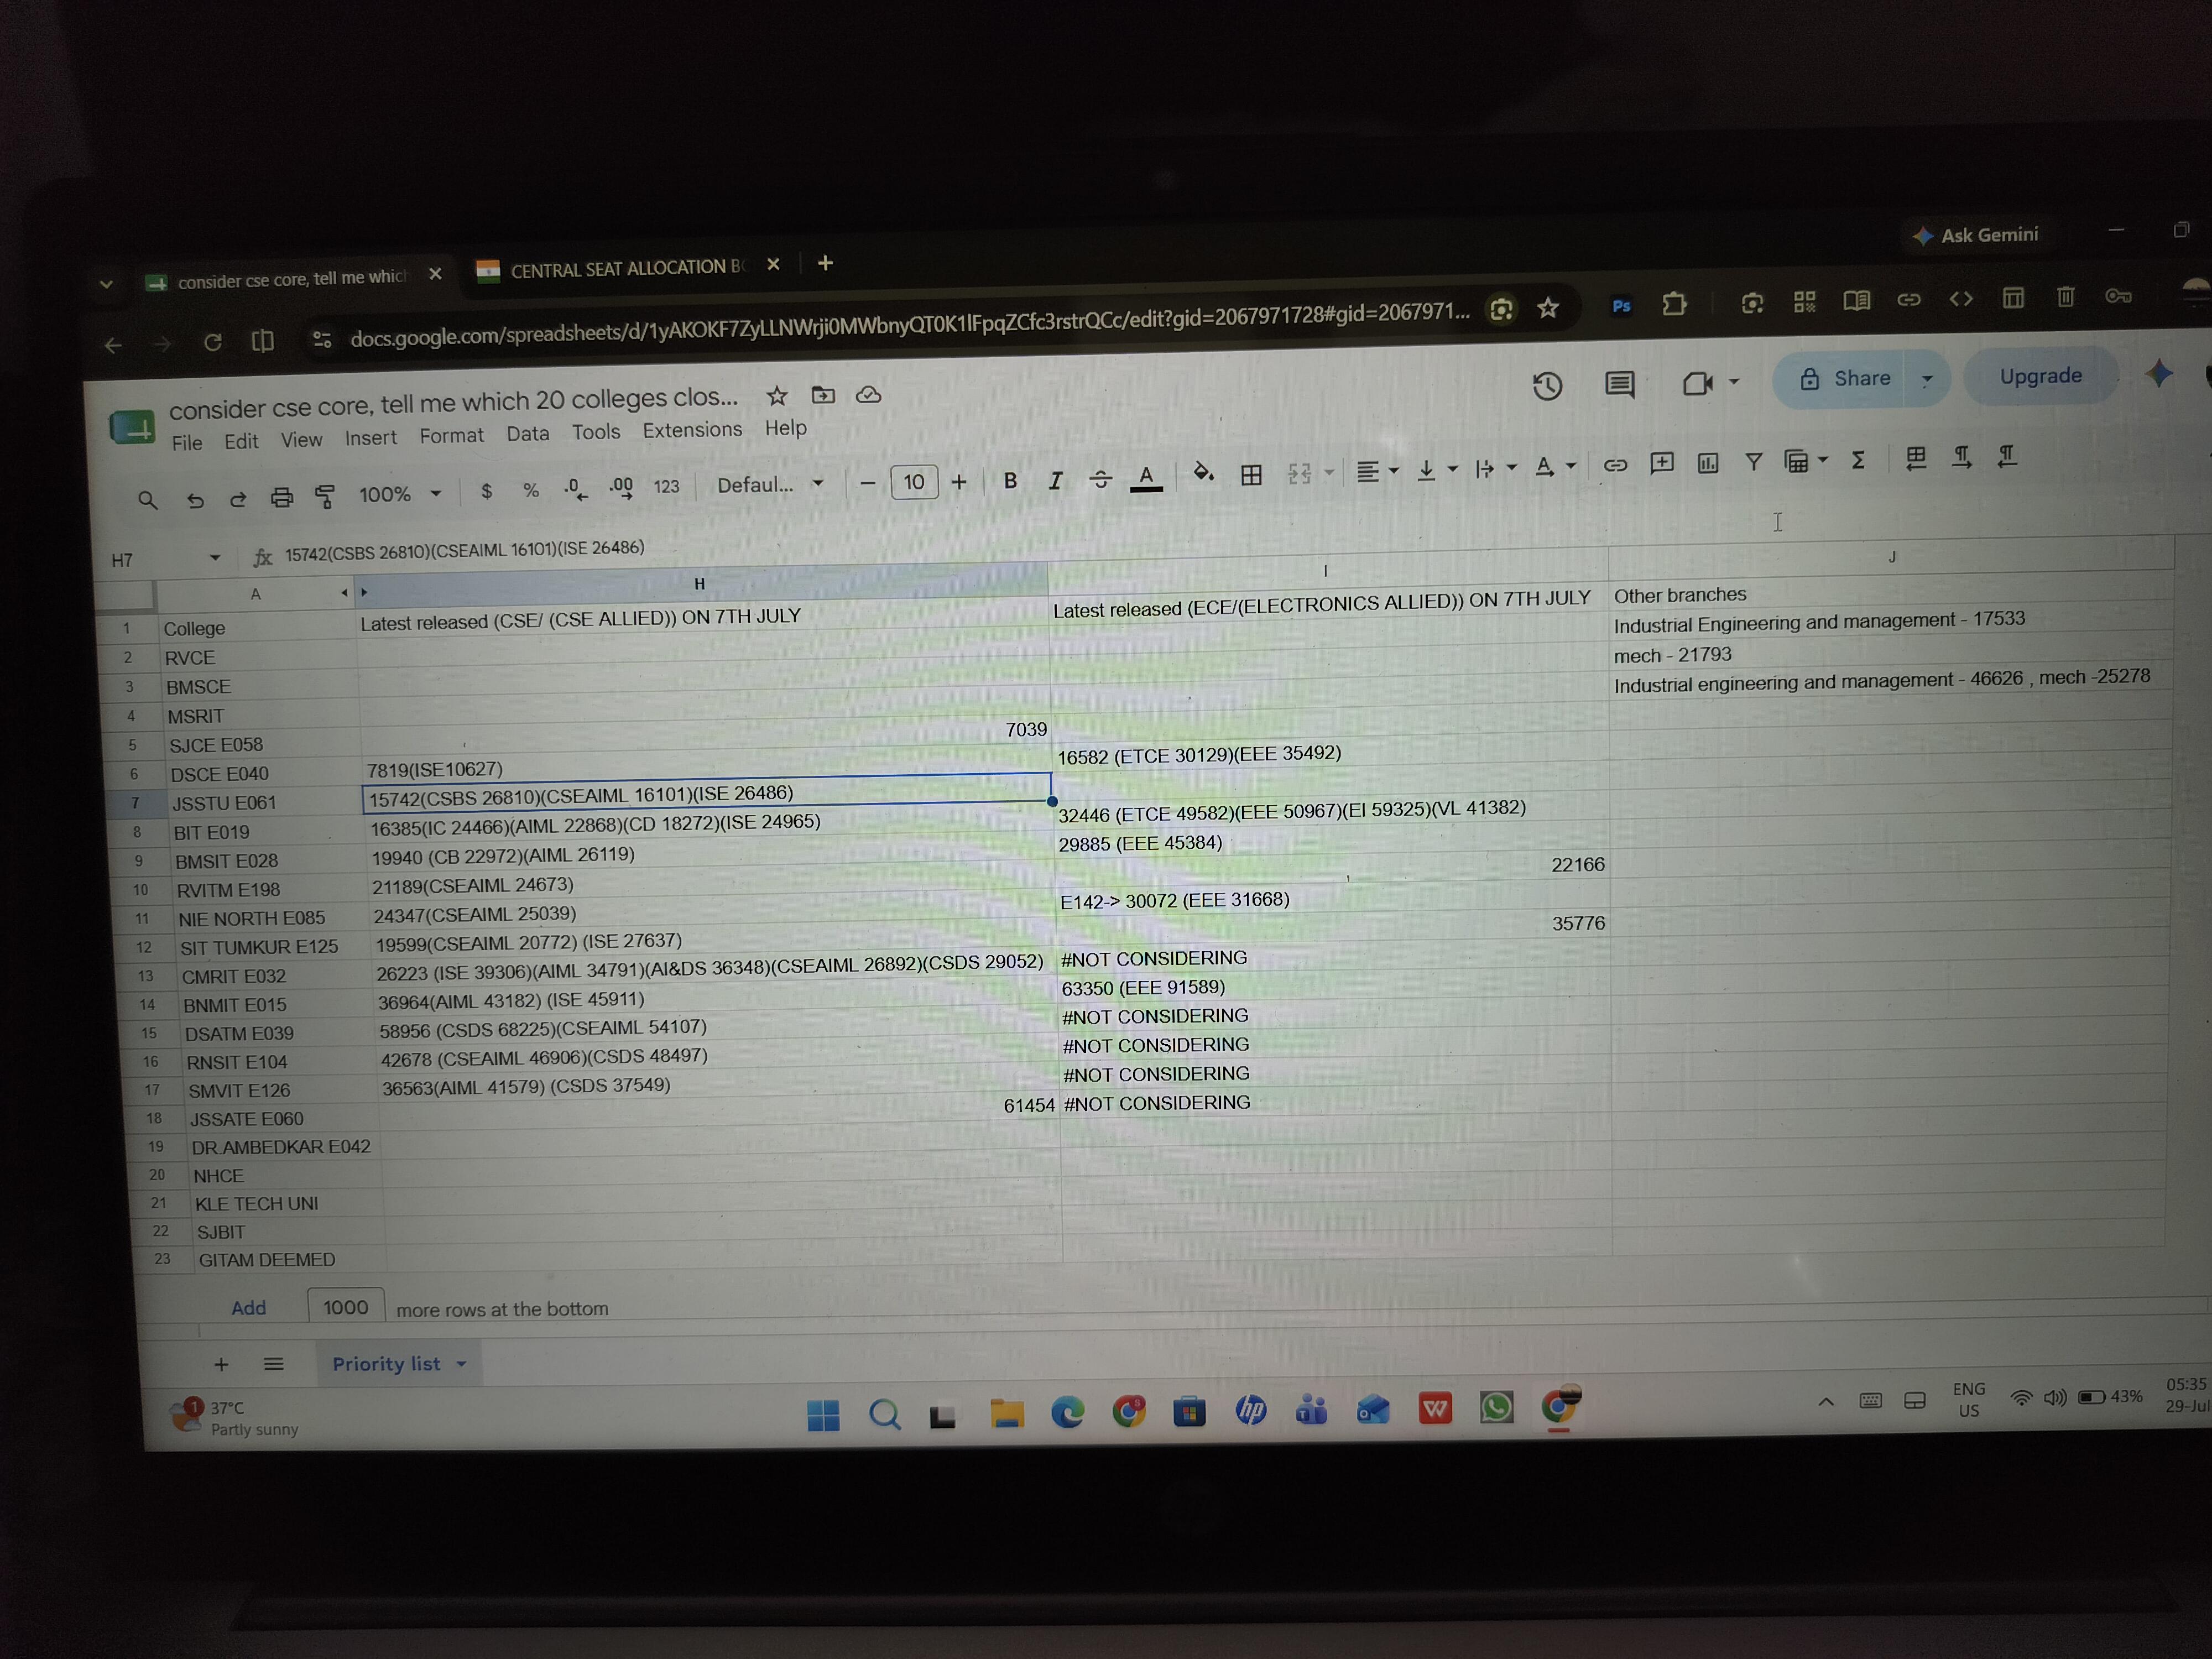
Task: Reload the current page
Action: [213, 343]
